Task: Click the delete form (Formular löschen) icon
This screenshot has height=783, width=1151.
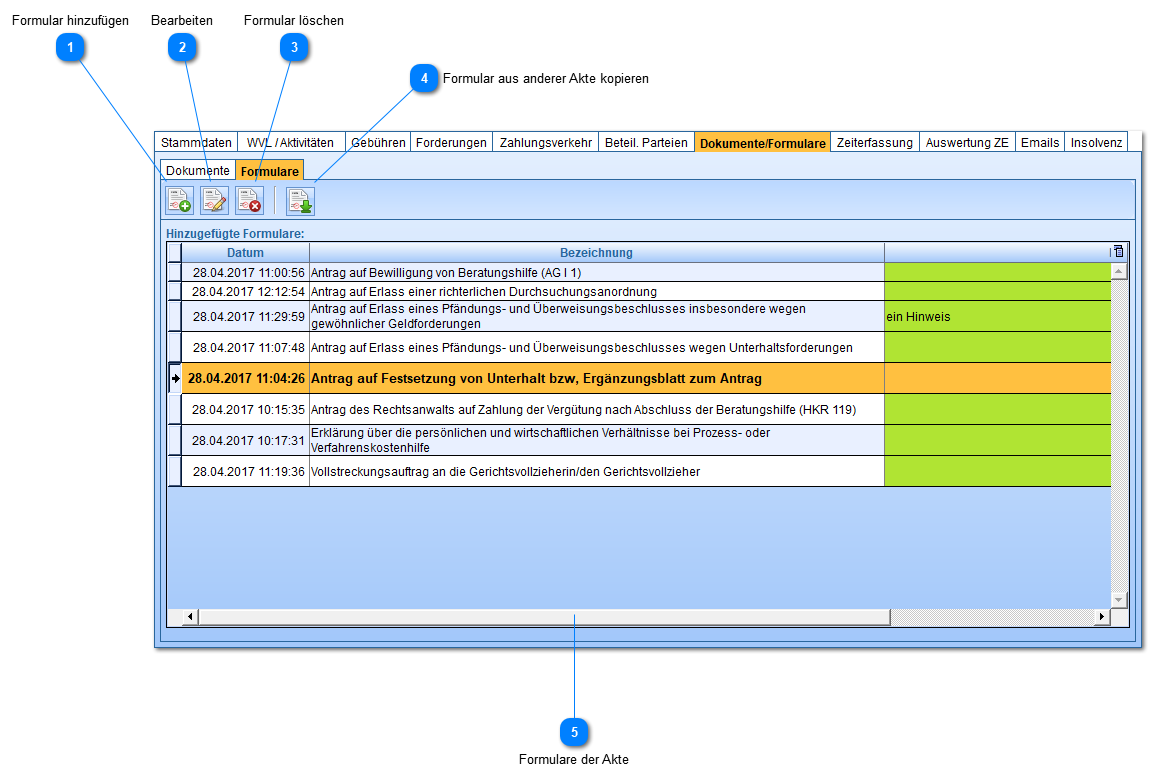Action: tap(249, 201)
